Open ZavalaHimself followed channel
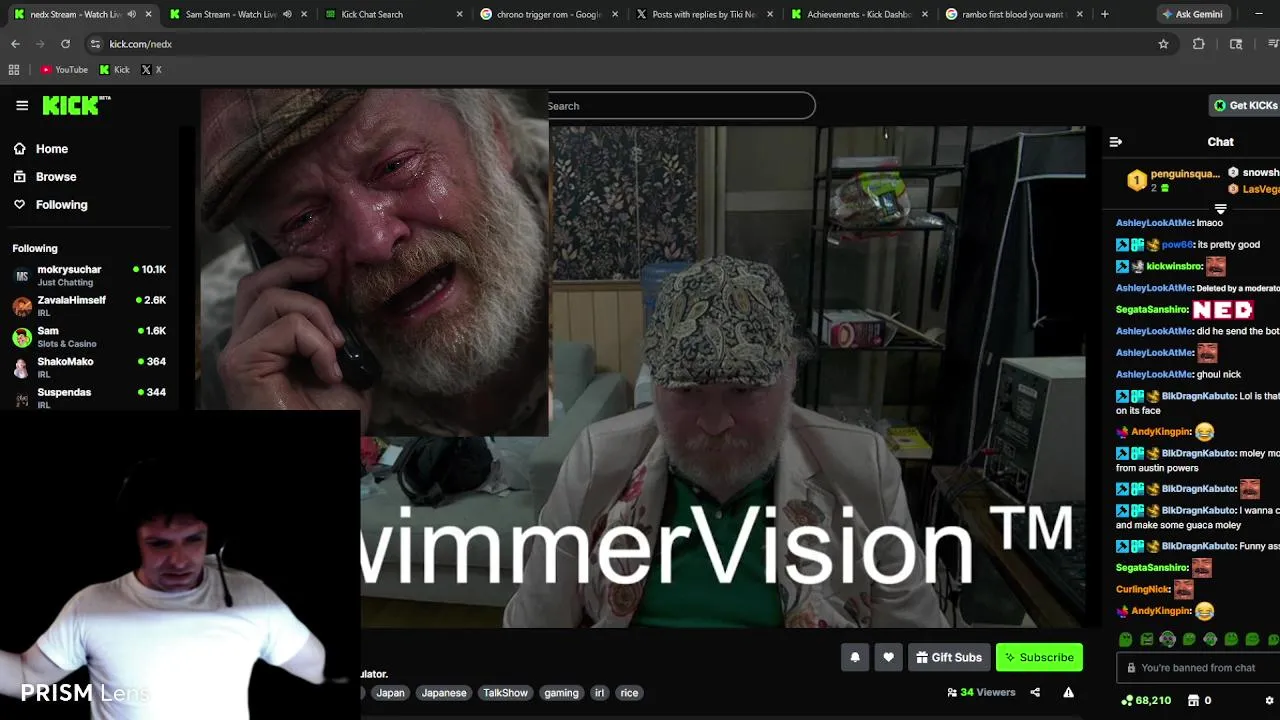The height and width of the screenshot is (720, 1280). click(x=90, y=306)
